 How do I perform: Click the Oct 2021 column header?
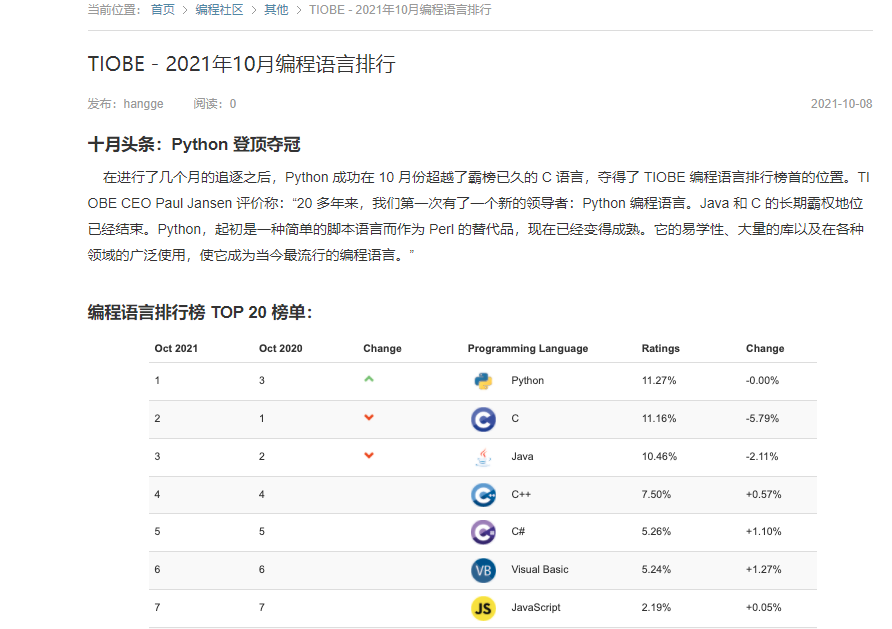(176, 348)
